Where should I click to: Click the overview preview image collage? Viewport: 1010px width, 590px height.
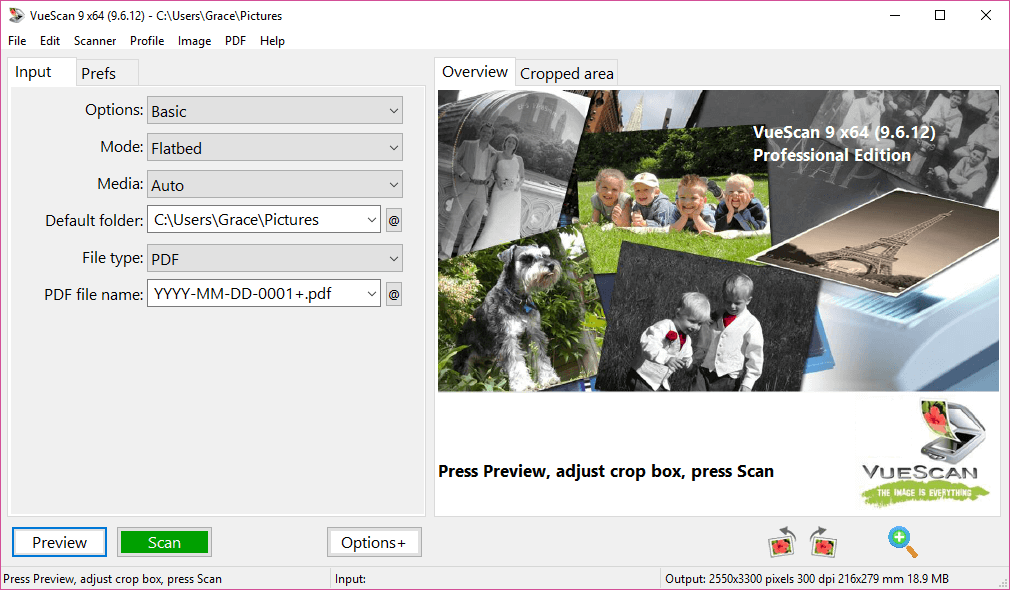click(718, 240)
